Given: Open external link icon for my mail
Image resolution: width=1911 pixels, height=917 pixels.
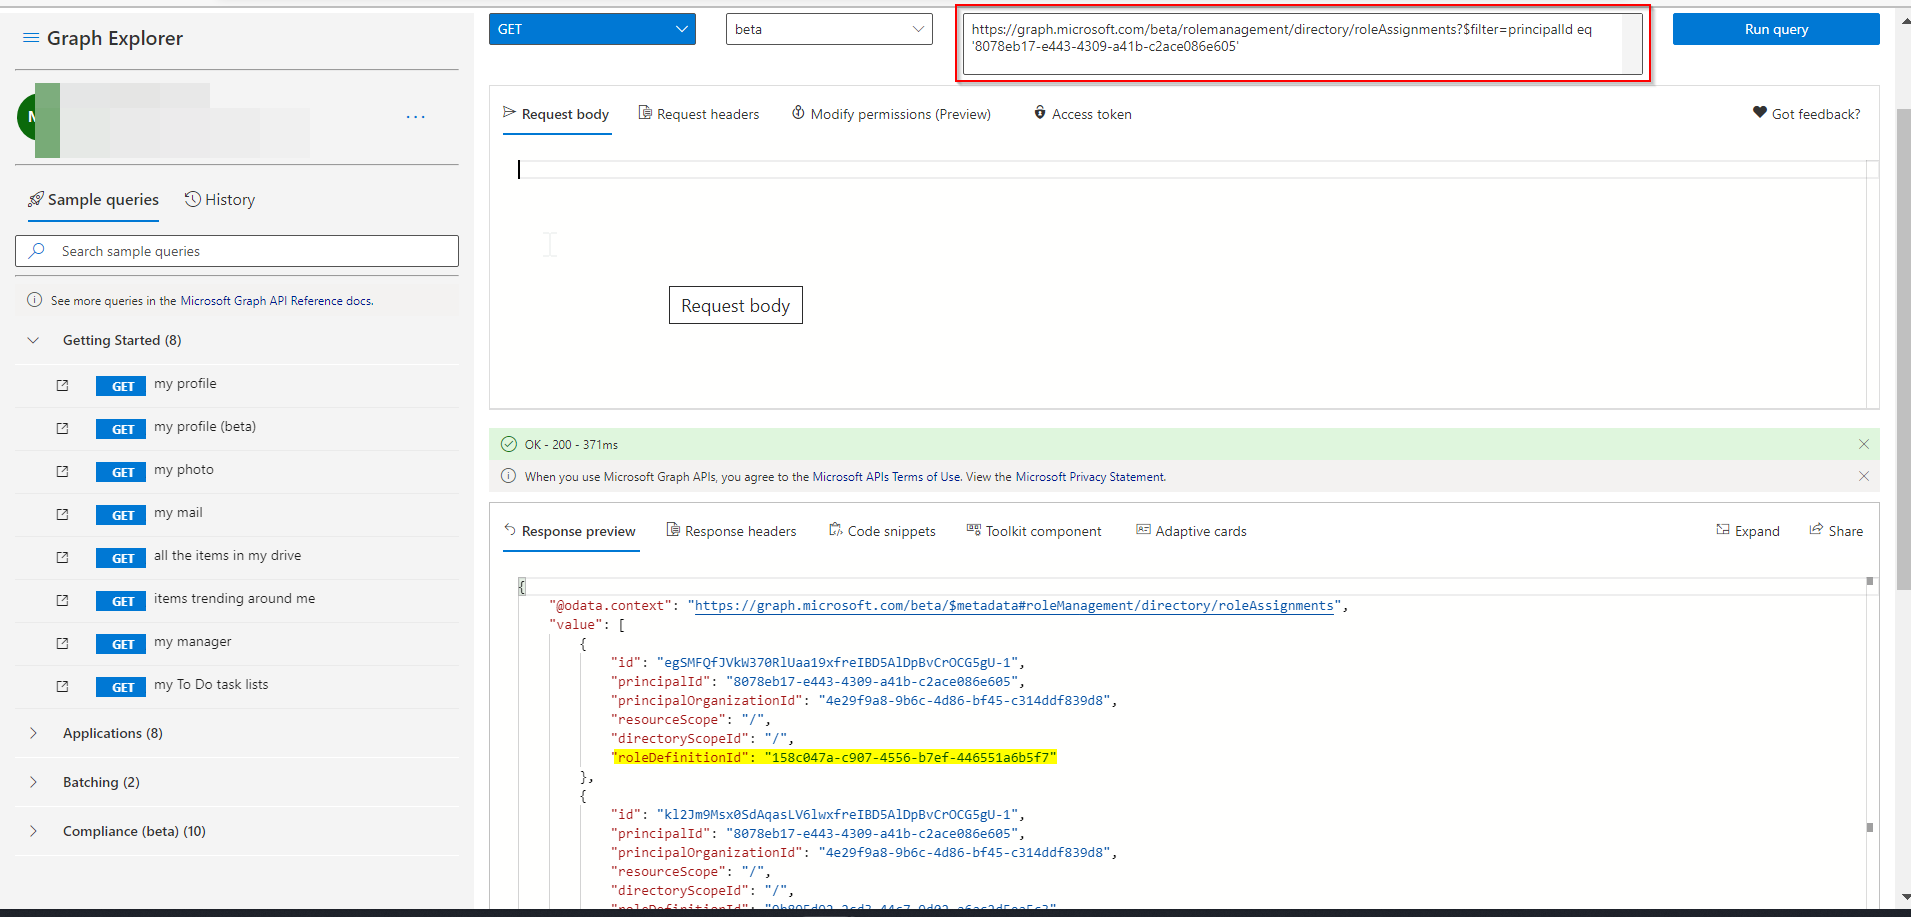Looking at the screenshot, I should point(62,514).
